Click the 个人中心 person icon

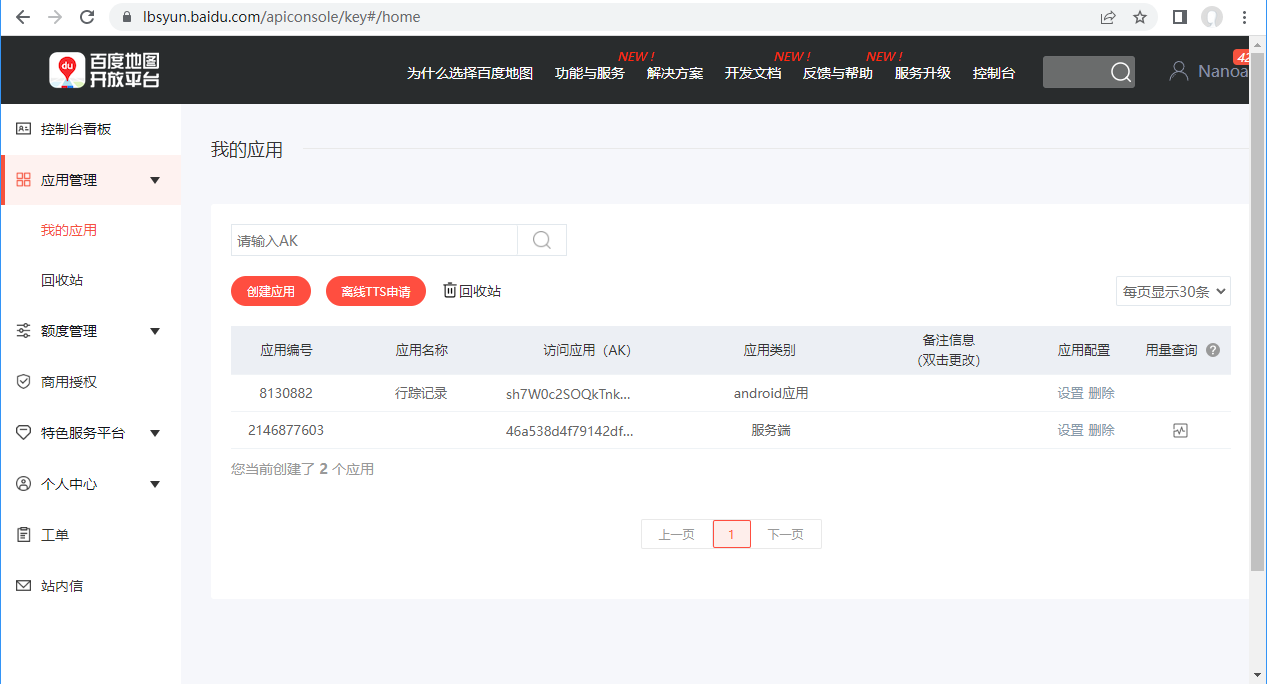[24, 484]
